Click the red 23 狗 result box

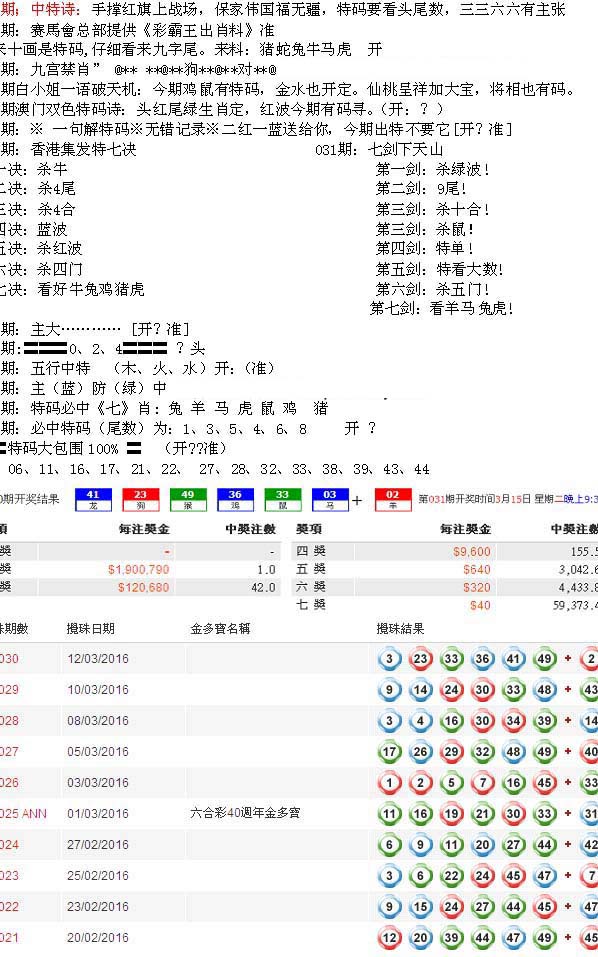click(140, 499)
